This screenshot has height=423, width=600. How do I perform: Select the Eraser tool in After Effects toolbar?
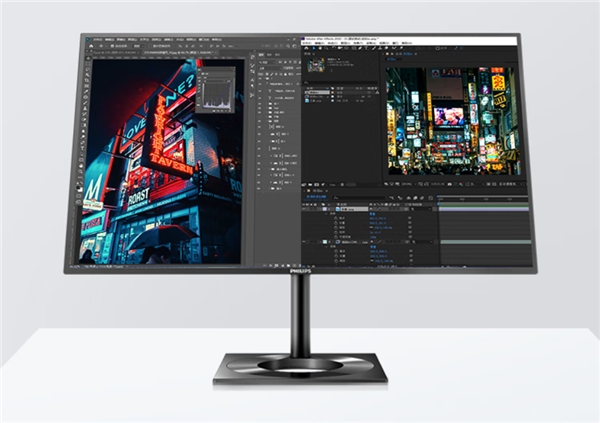[x=386, y=48]
